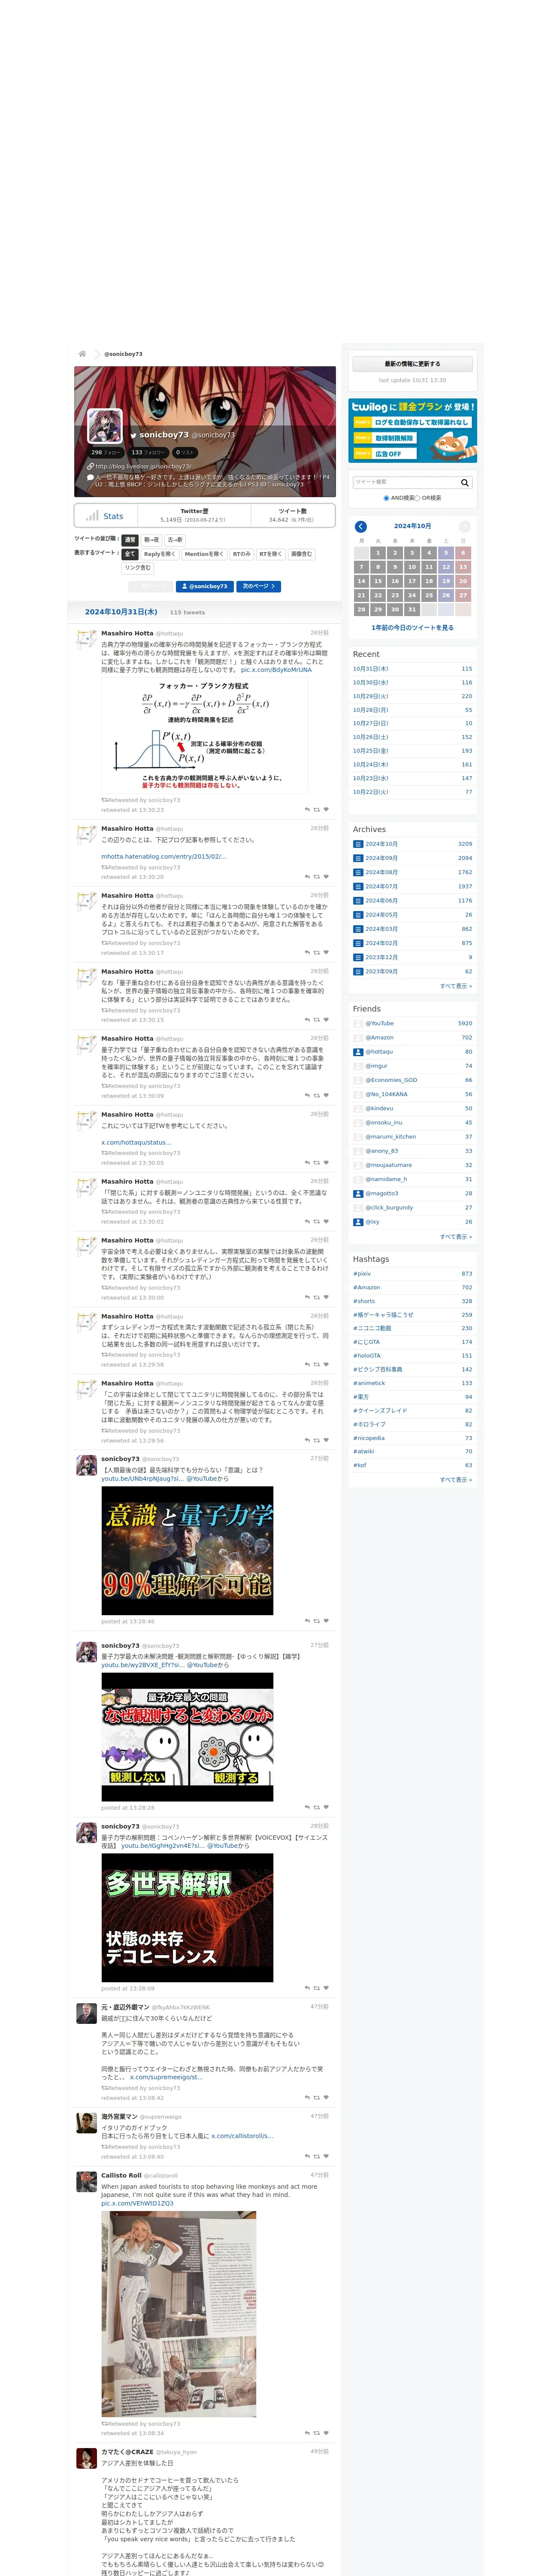Open recent day 10月30日(水)

371,683
